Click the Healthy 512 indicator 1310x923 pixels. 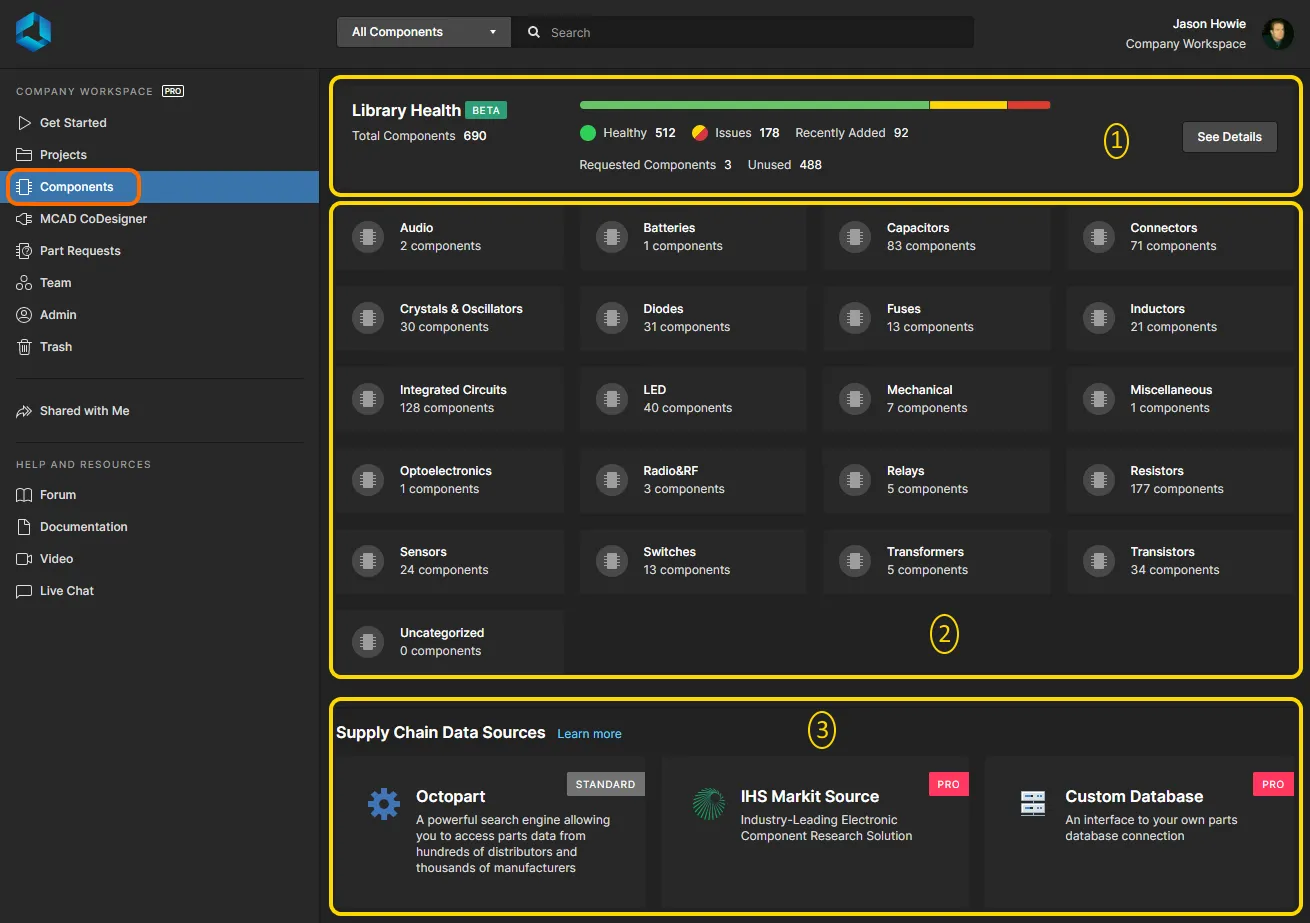point(628,133)
